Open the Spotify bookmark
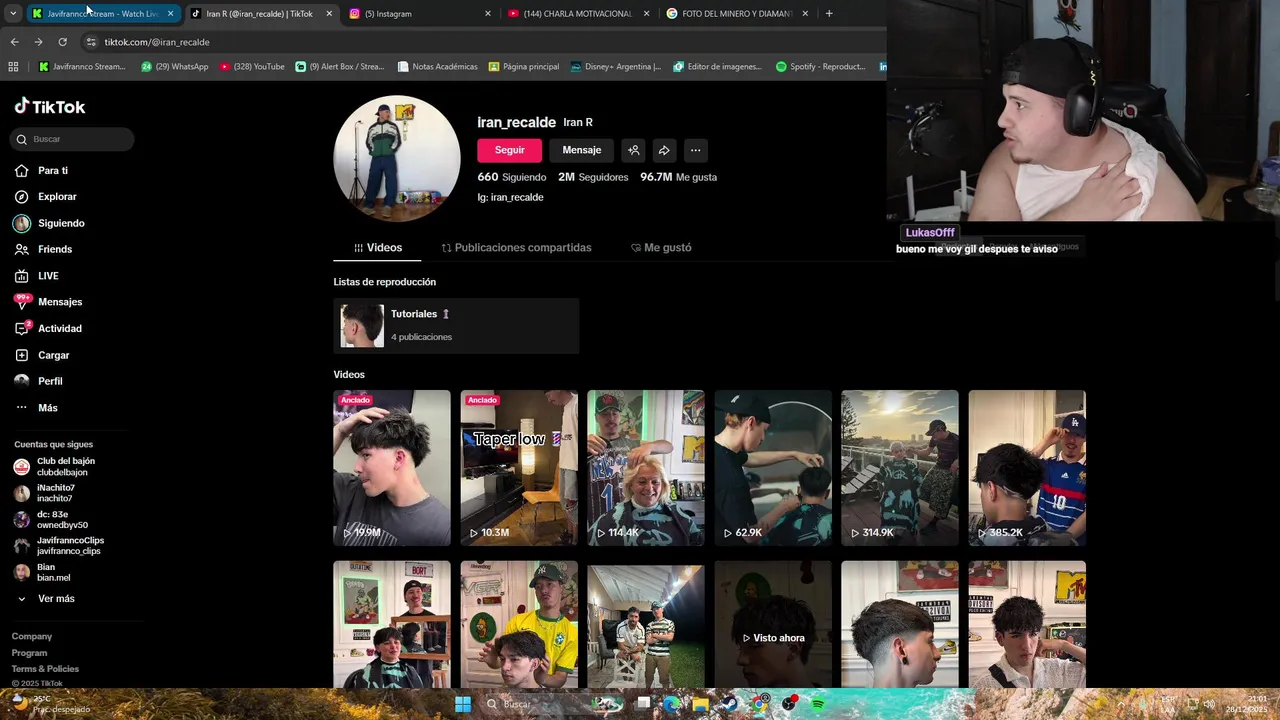 pos(820,67)
